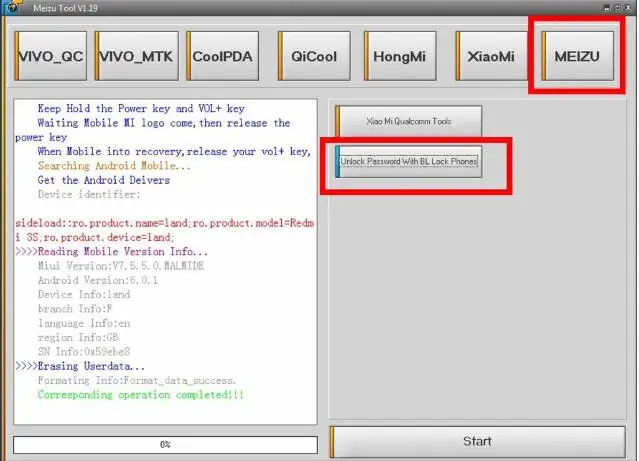
Task: Choose the QiCool brand button
Action: tap(314, 56)
